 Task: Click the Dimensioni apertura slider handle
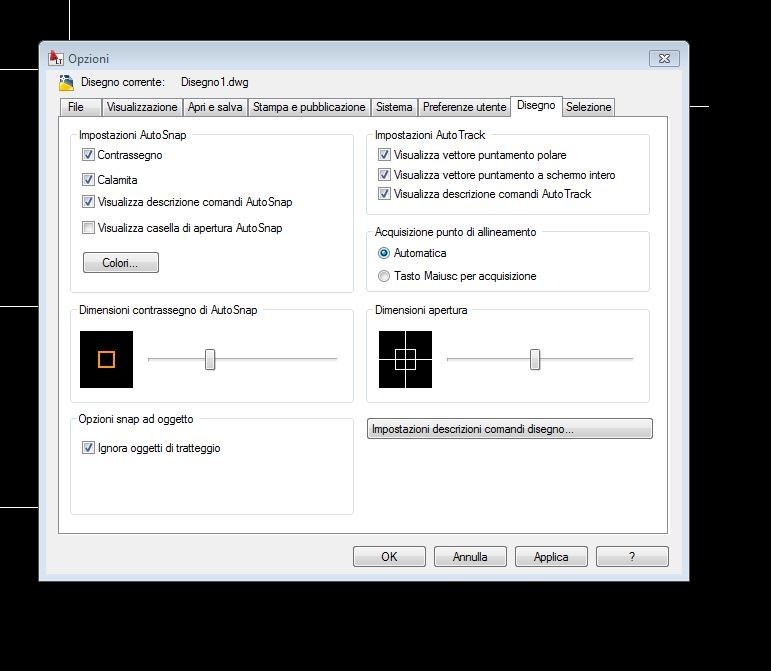pyautogui.click(x=535, y=359)
